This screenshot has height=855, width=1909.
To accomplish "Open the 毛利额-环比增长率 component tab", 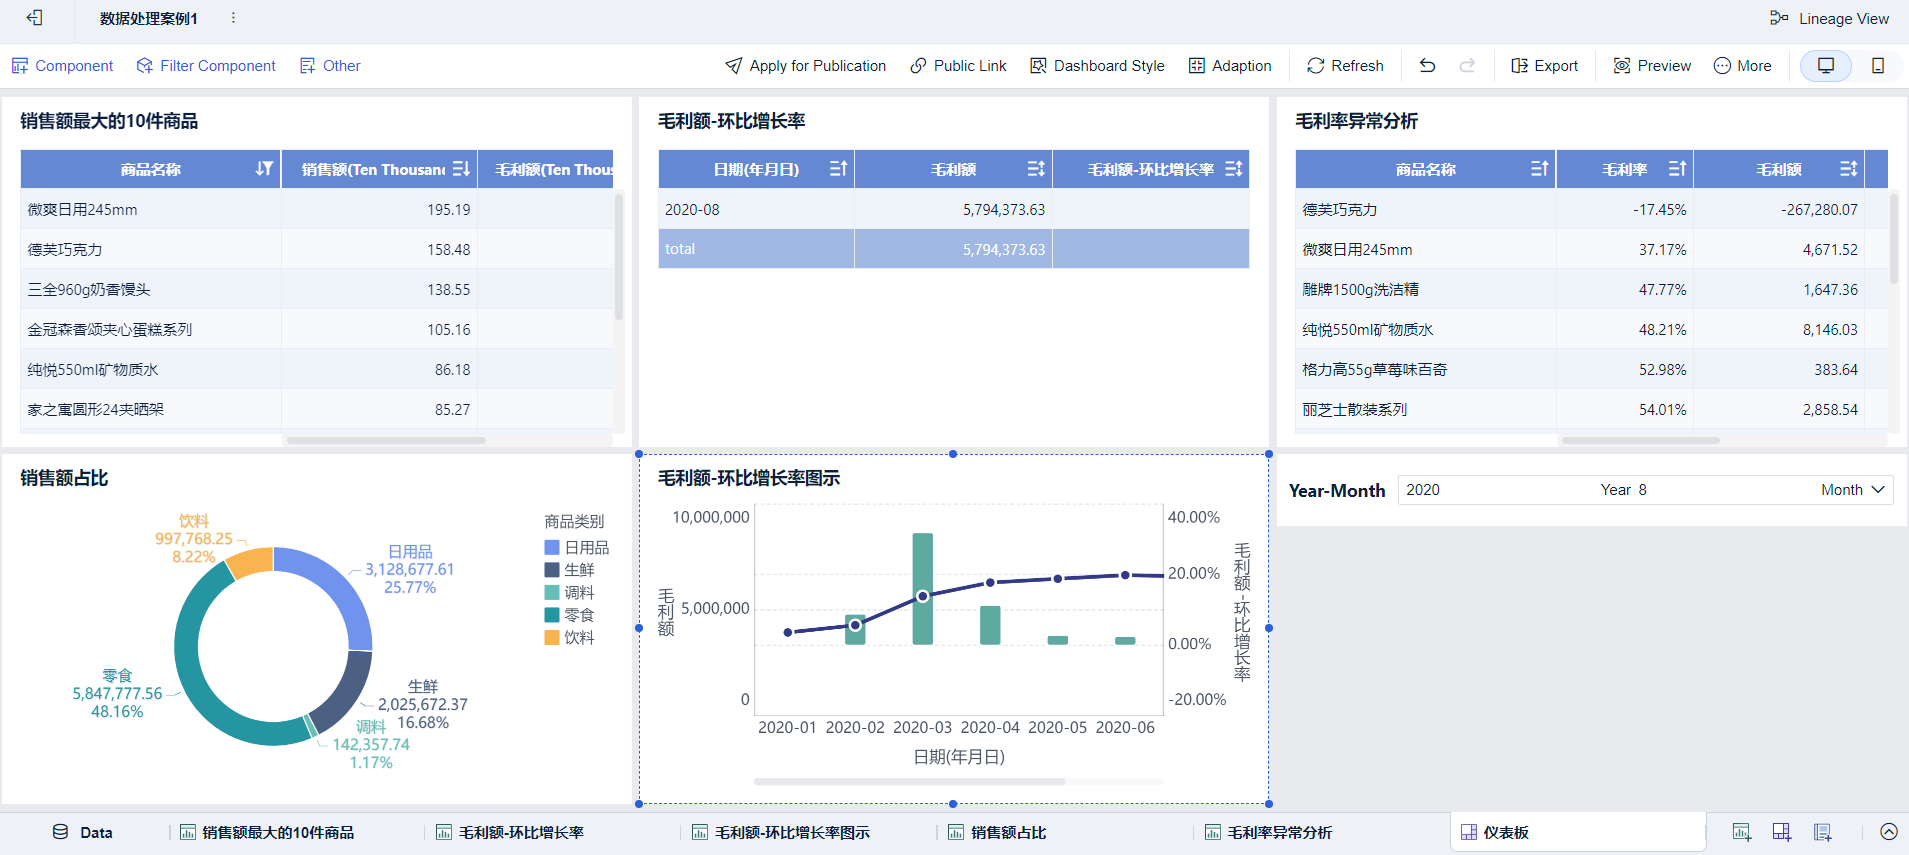I will click(x=510, y=832).
